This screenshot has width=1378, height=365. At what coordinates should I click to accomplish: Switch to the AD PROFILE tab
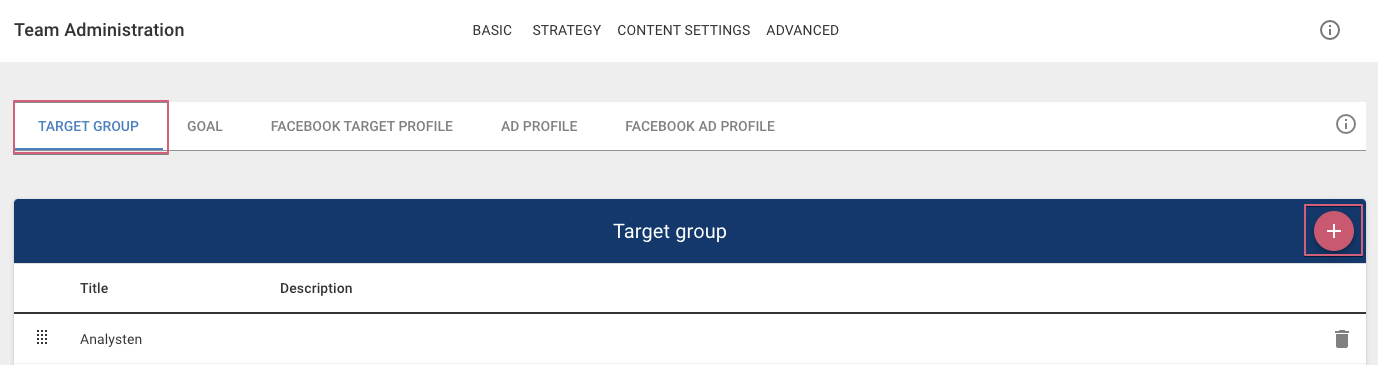(x=539, y=126)
